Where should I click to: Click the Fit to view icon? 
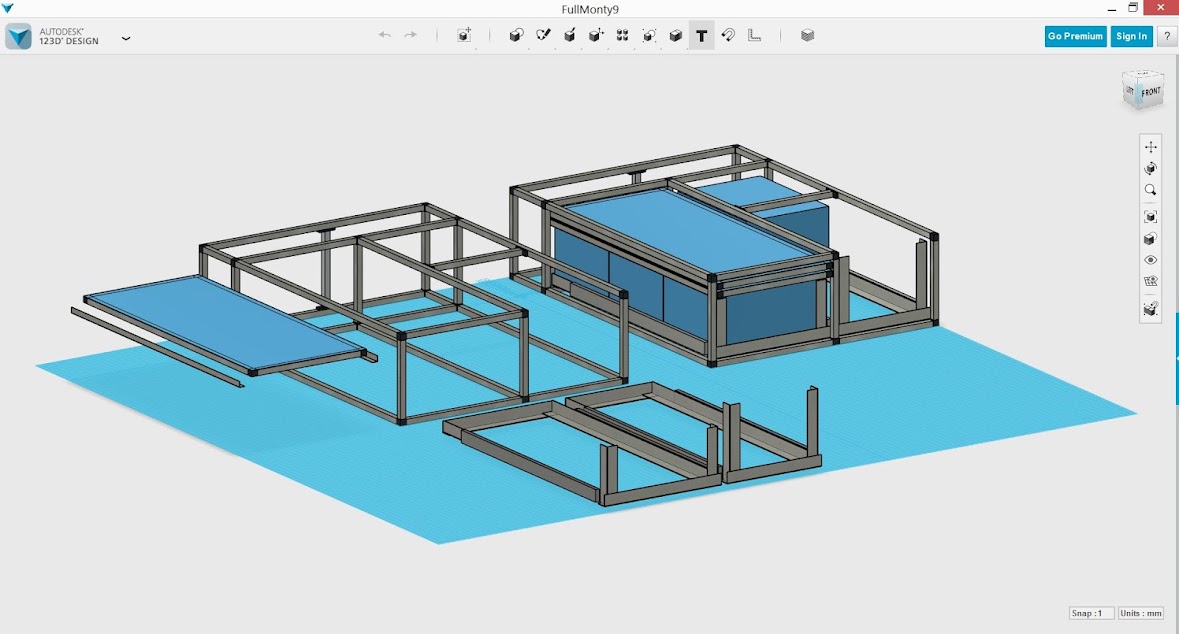(1150, 217)
